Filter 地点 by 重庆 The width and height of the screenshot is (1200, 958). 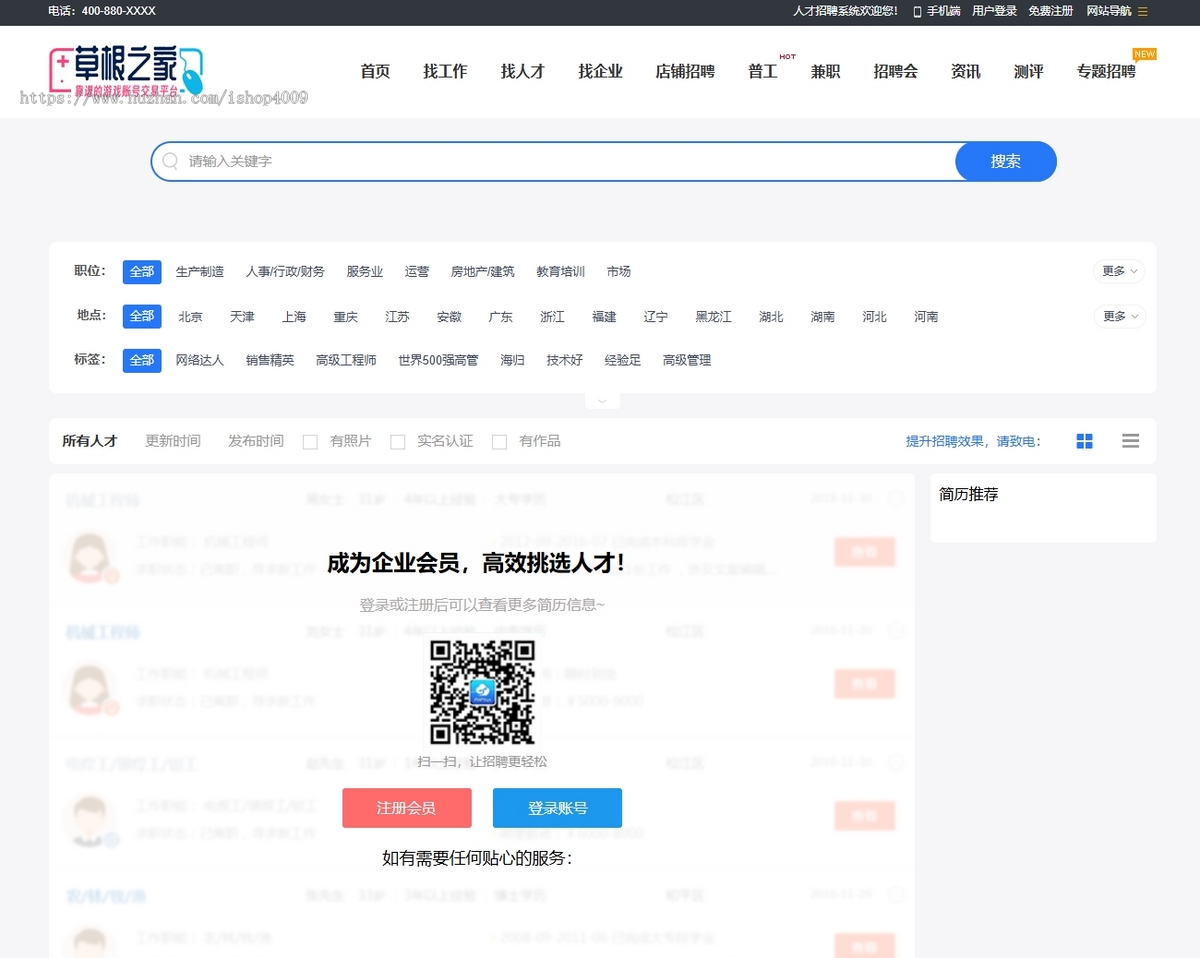[x=346, y=316]
